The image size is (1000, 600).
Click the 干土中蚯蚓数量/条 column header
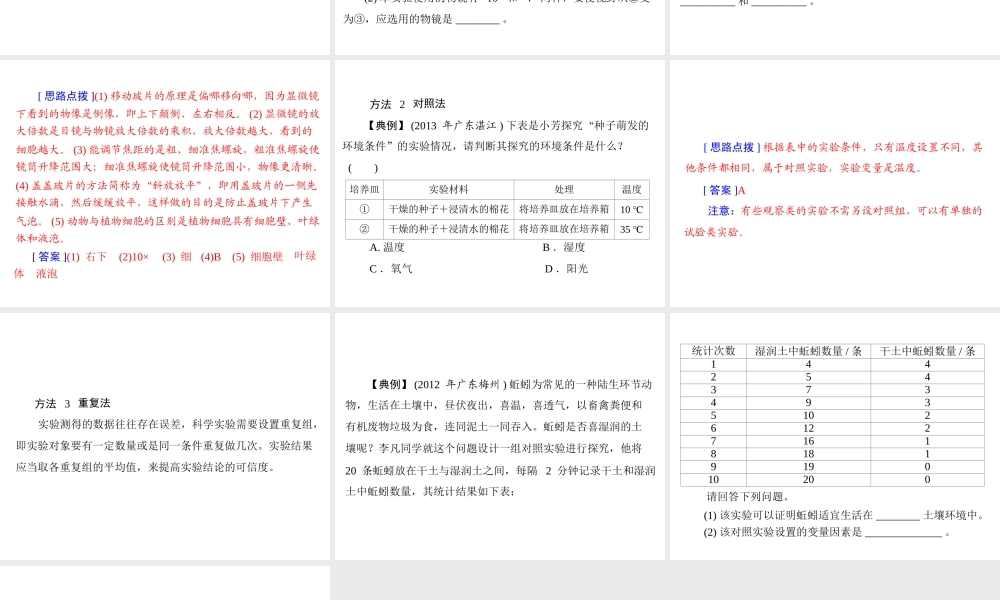coord(927,351)
